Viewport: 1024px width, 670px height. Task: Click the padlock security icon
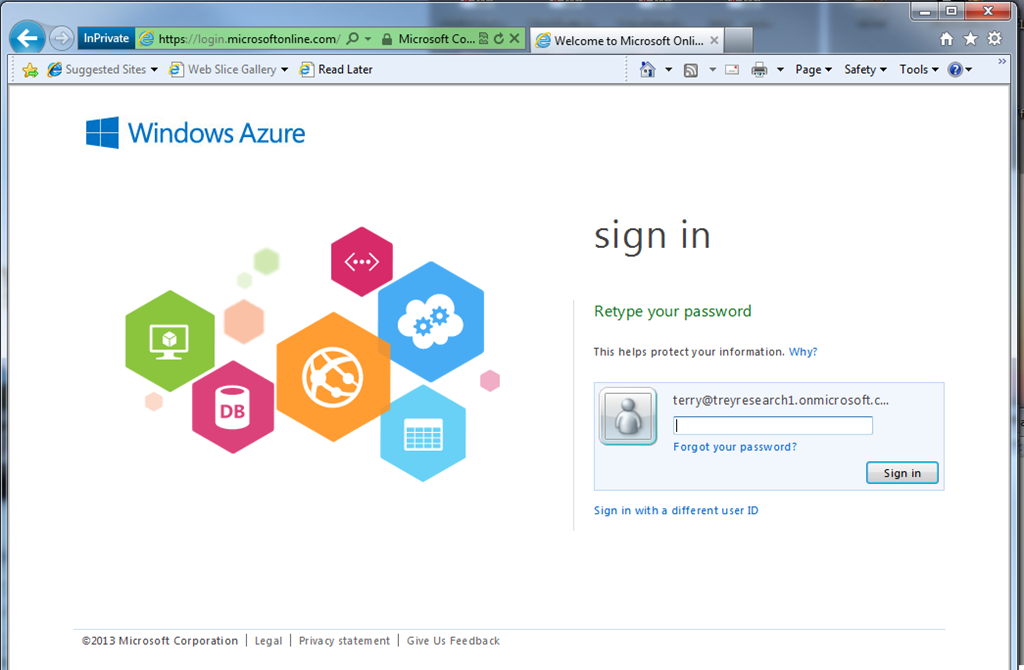tap(387, 39)
